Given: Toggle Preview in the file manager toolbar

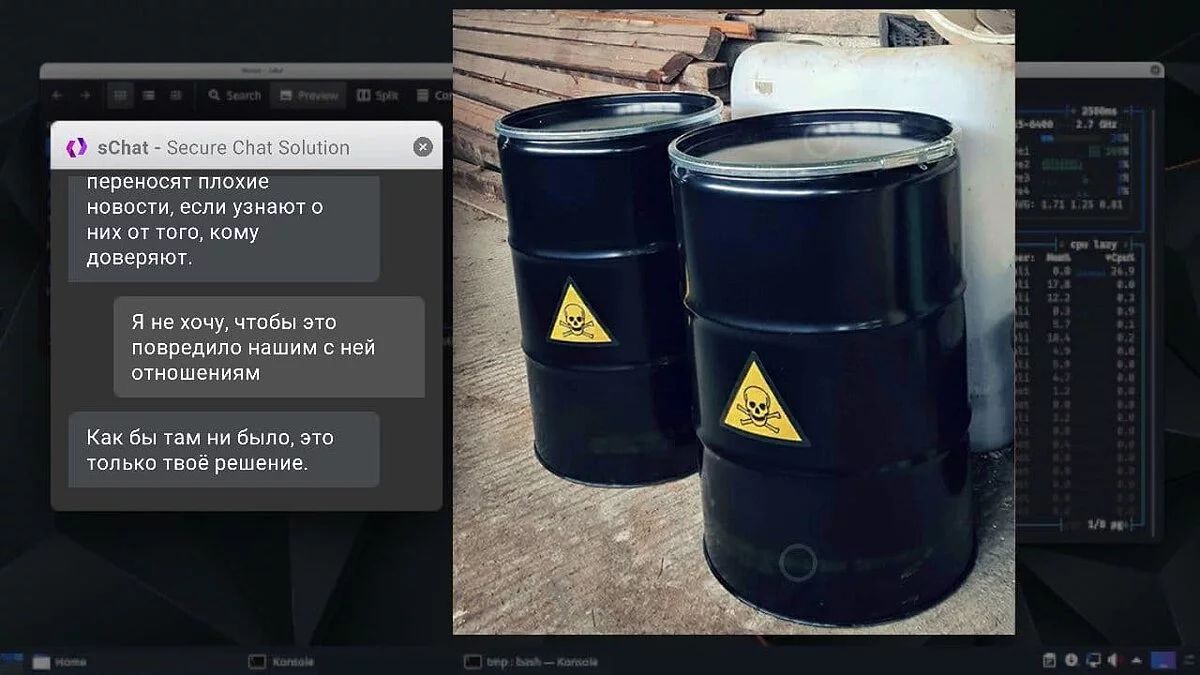Looking at the screenshot, I should [308, 95].
